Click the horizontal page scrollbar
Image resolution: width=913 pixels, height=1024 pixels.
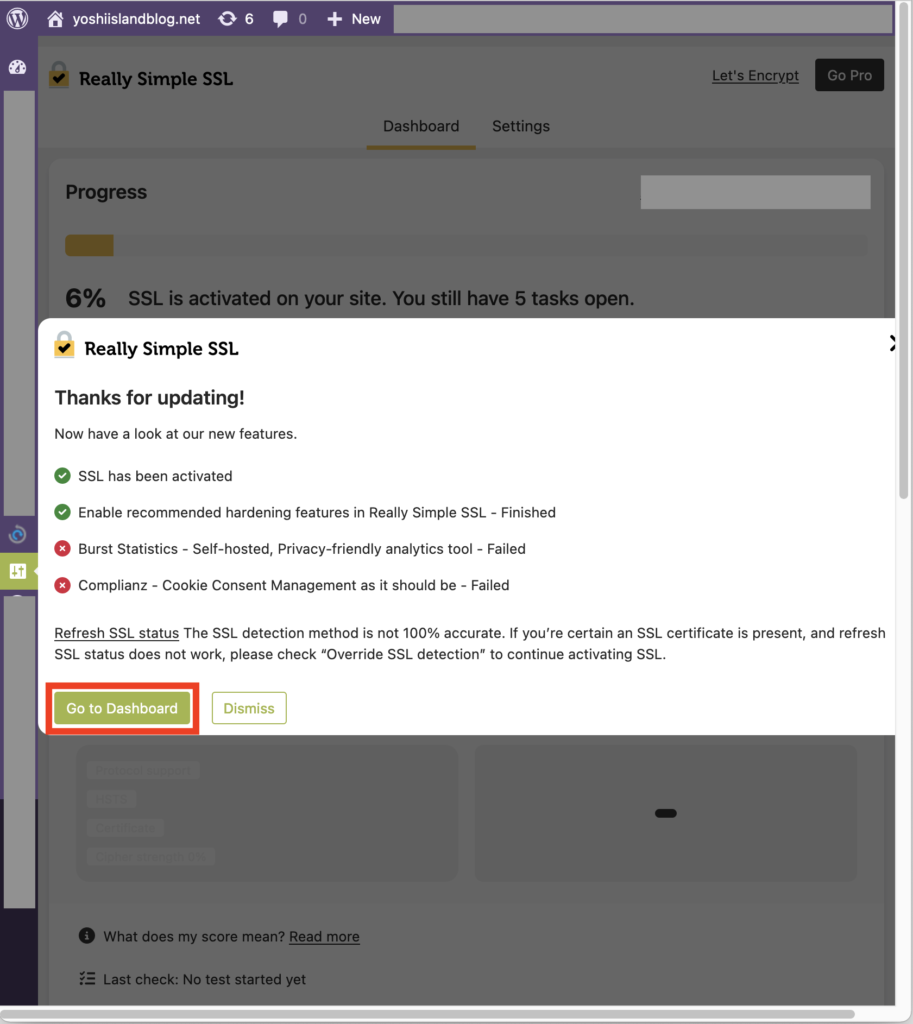tap(427, 1015)
